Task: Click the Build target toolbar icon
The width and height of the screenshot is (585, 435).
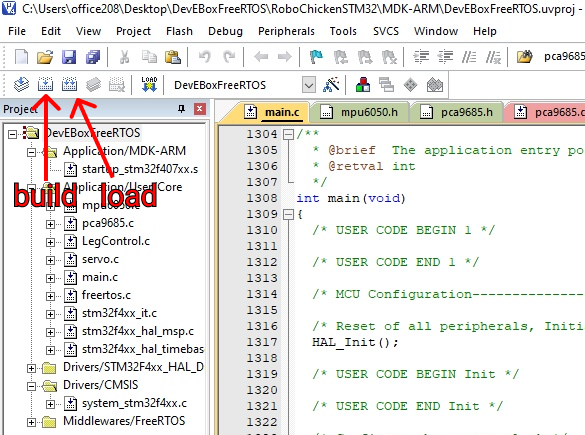Action: [x=45, y=85]
